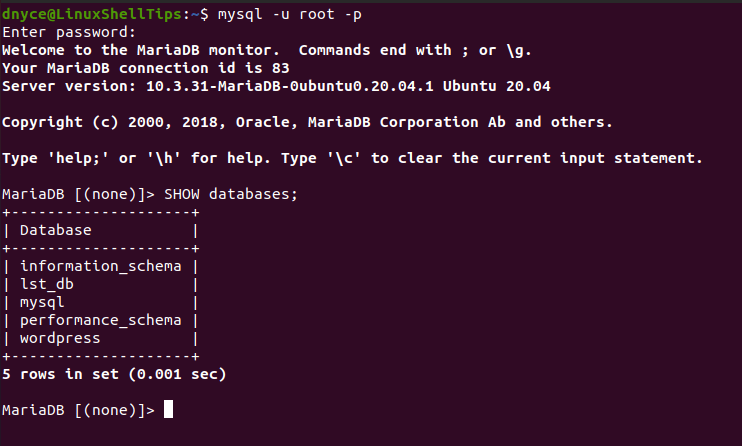Click the Database column header
Screen dimensions: 742x446
point(55,230)
